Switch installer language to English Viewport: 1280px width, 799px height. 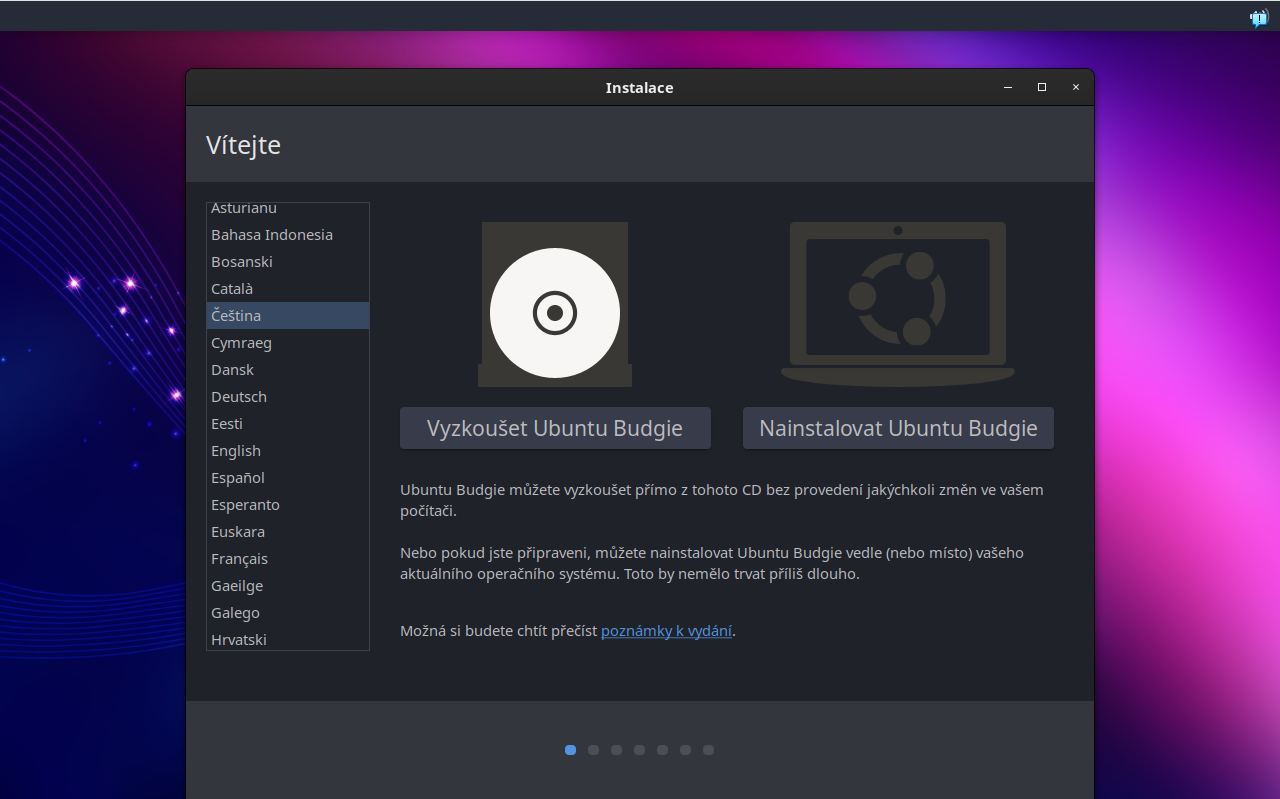click(x=288, y=451)
